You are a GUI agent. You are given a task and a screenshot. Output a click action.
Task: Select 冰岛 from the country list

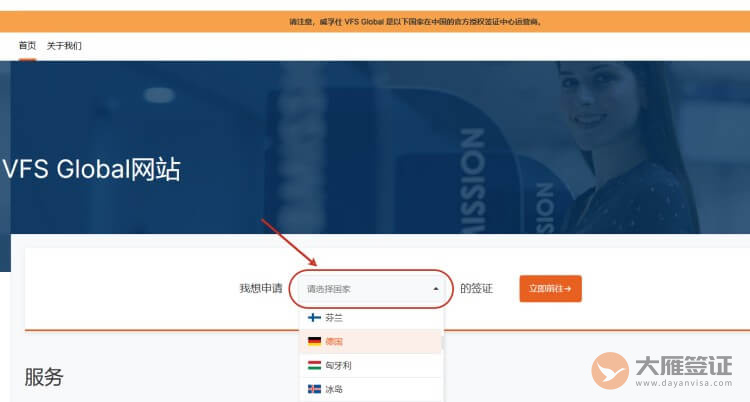point(371,390)
